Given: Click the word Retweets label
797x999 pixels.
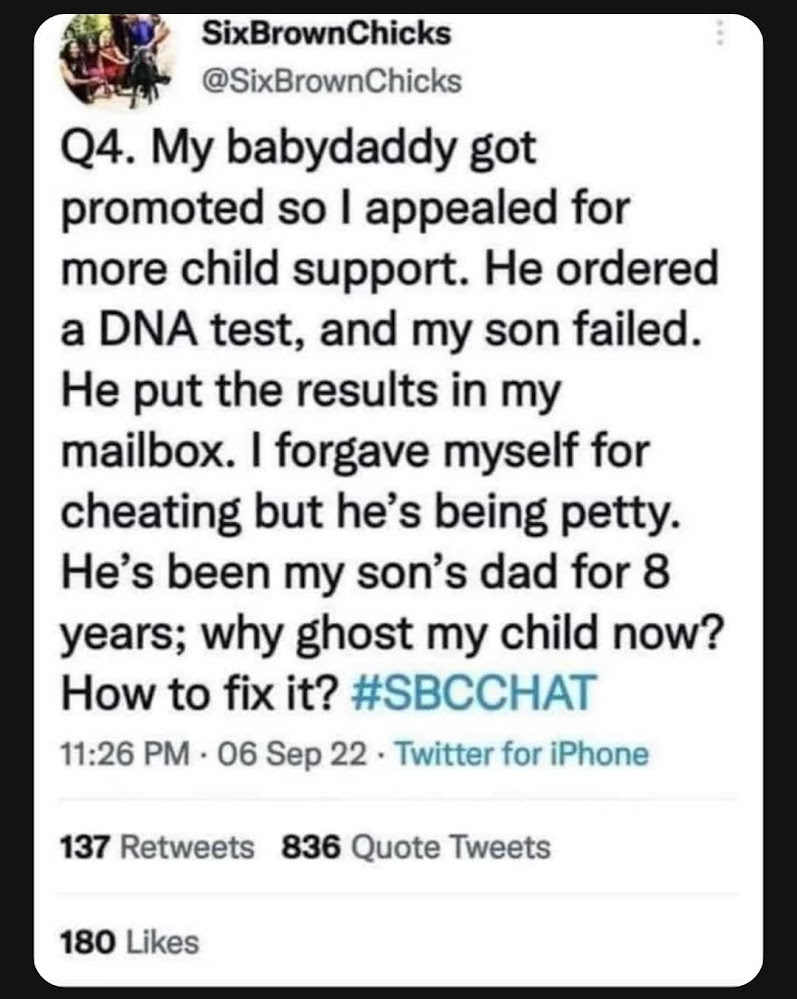Looking at the screenshot, I should 187,847.
